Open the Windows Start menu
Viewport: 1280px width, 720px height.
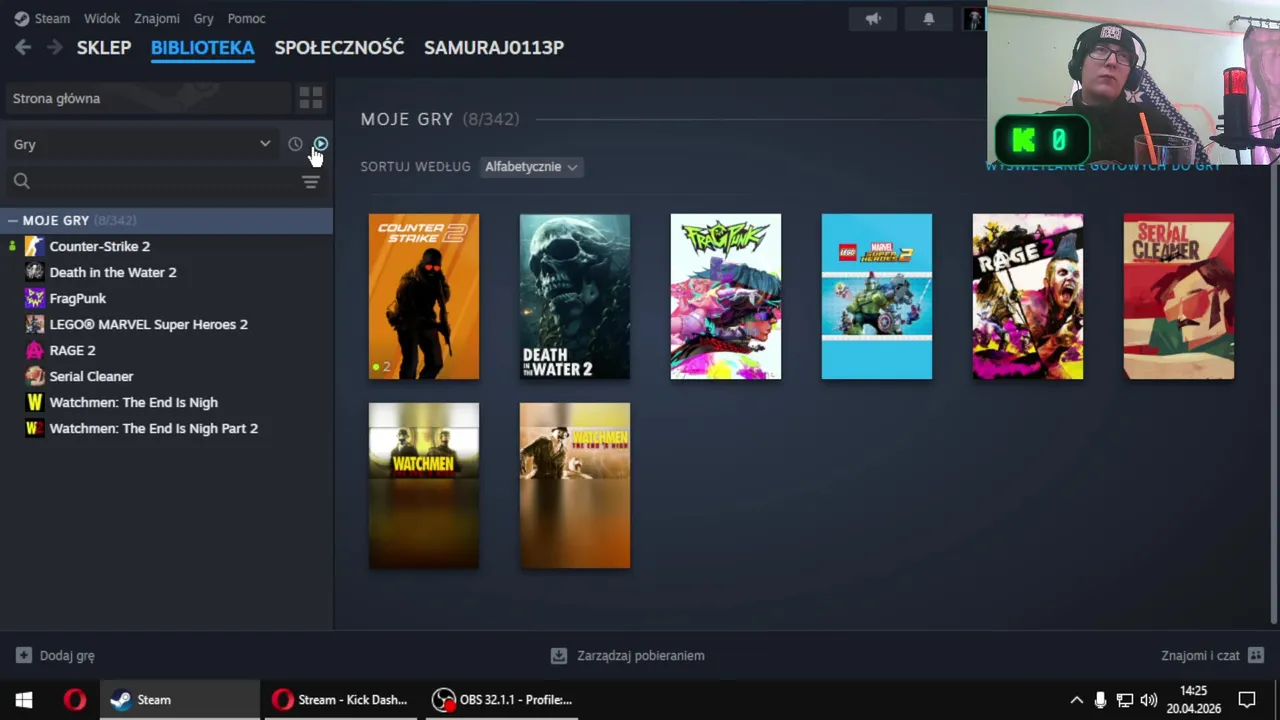(x=24, y=700)
